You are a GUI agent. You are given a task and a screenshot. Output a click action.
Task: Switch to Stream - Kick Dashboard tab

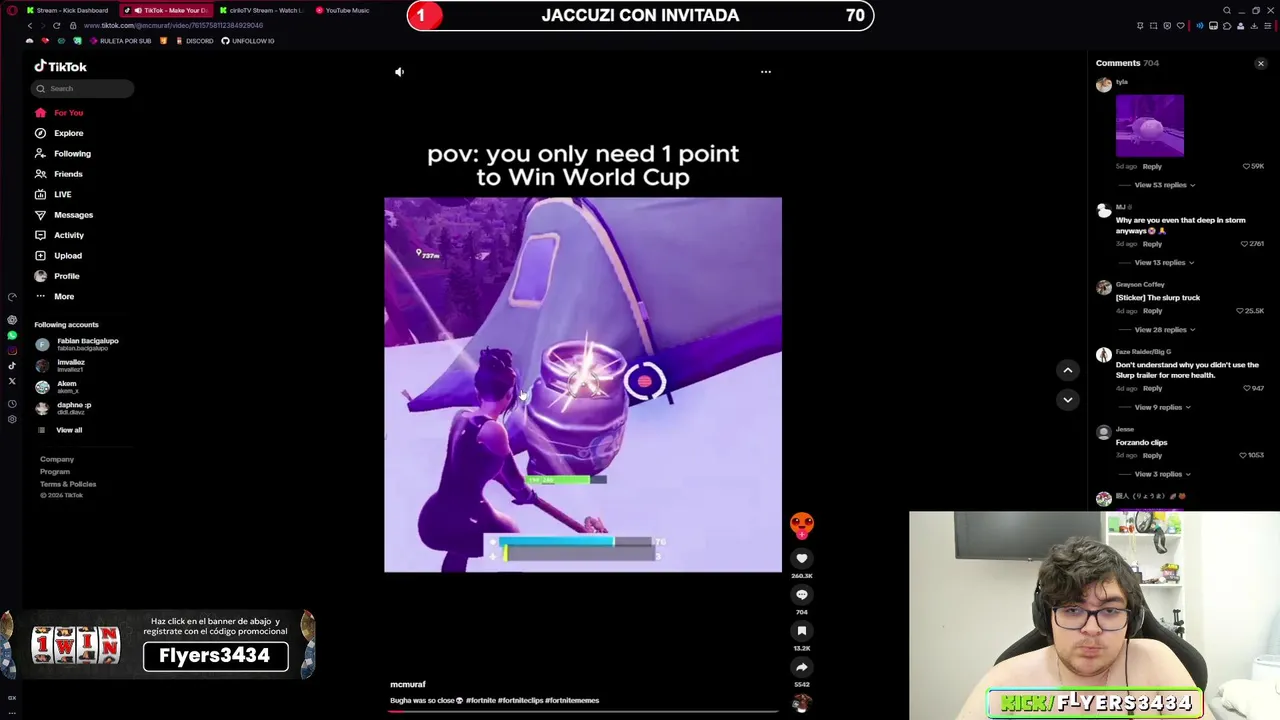[67, 10]
